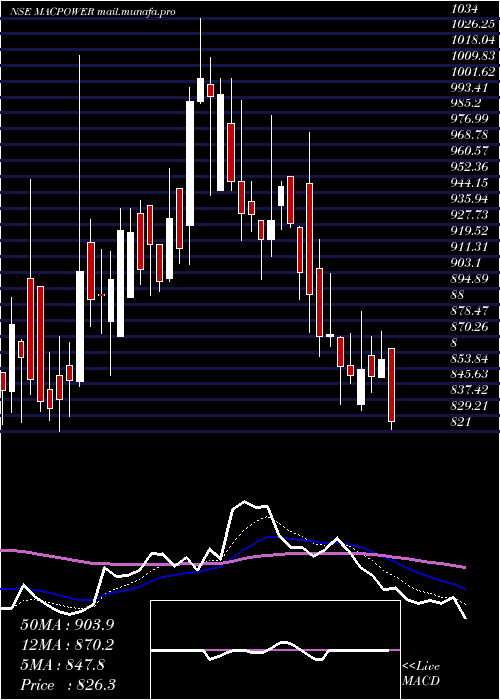The height and width of the screenshot is (700, 500).
Task: Click the last red candle closing near 826
Action: 392,385
